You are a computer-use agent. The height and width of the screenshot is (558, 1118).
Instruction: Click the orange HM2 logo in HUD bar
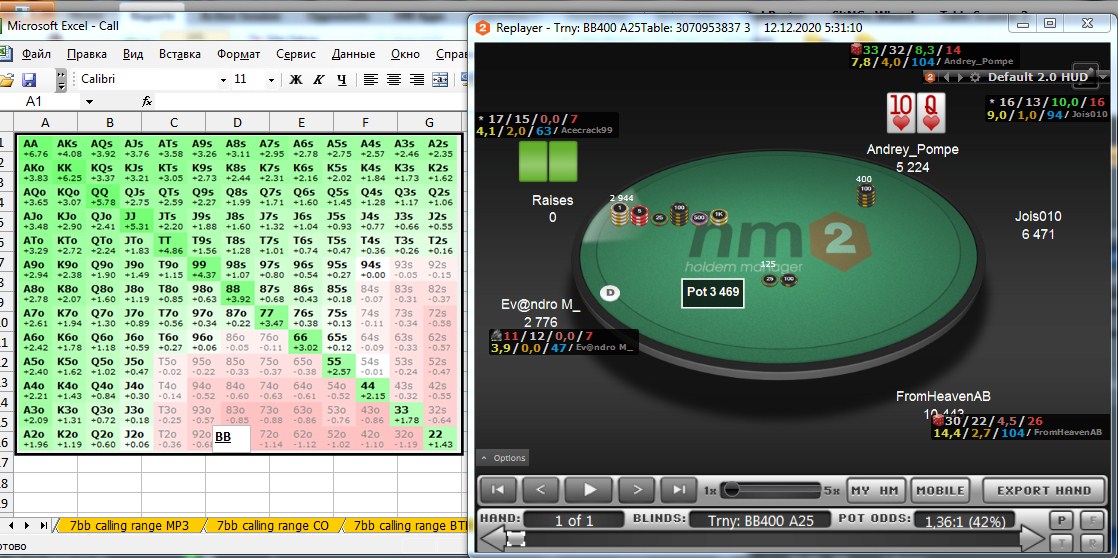930,77
